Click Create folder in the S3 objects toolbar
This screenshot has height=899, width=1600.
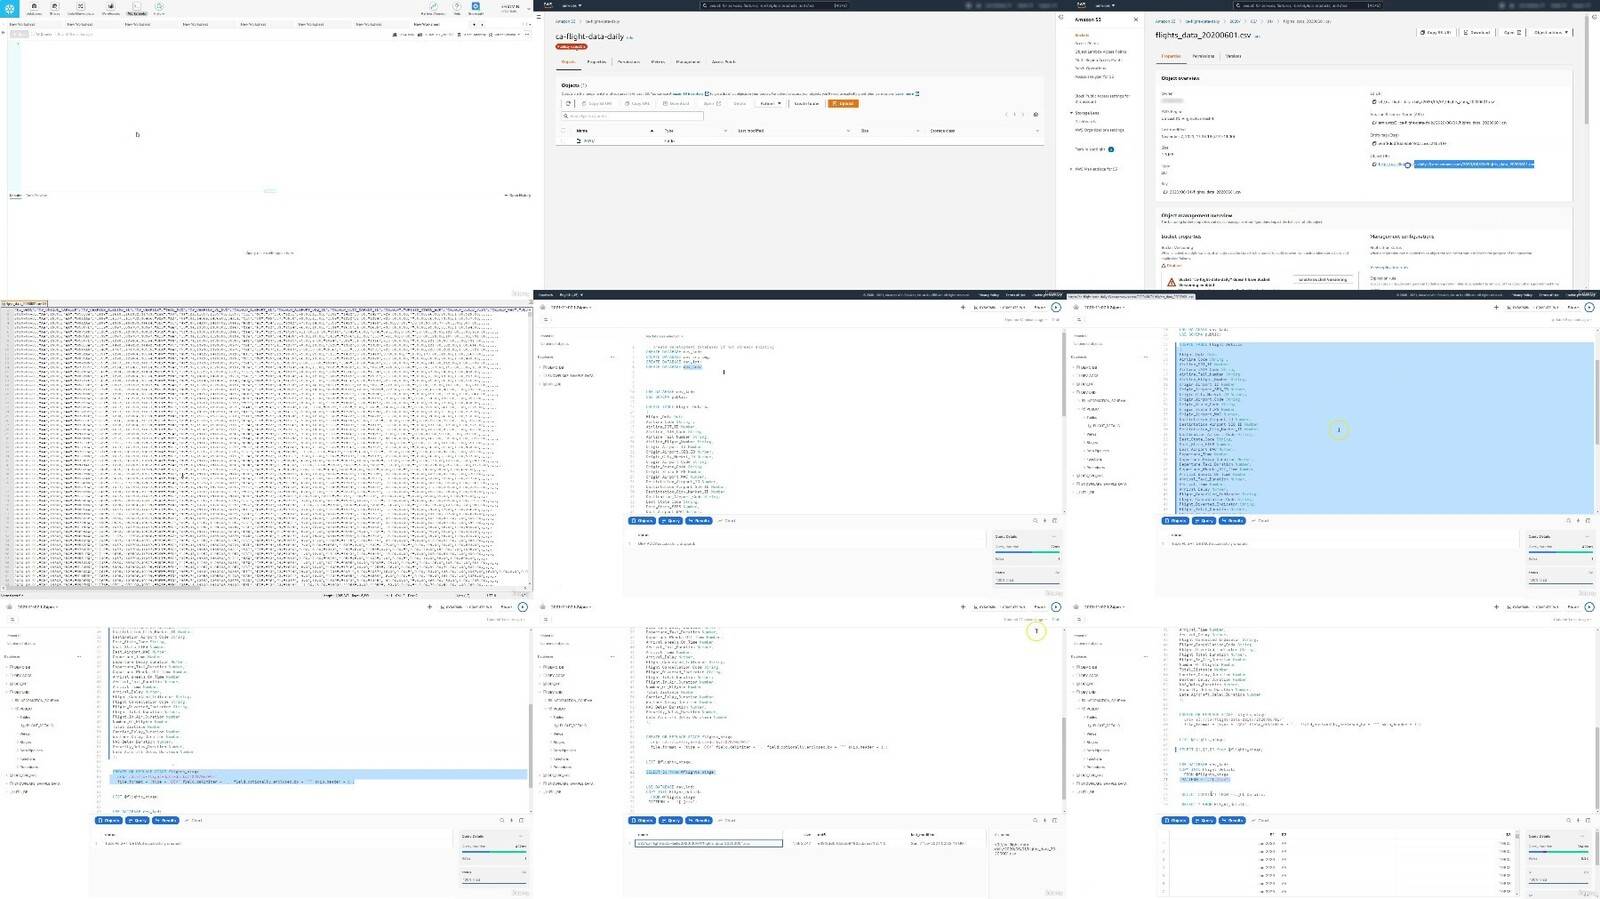(806, 103)
